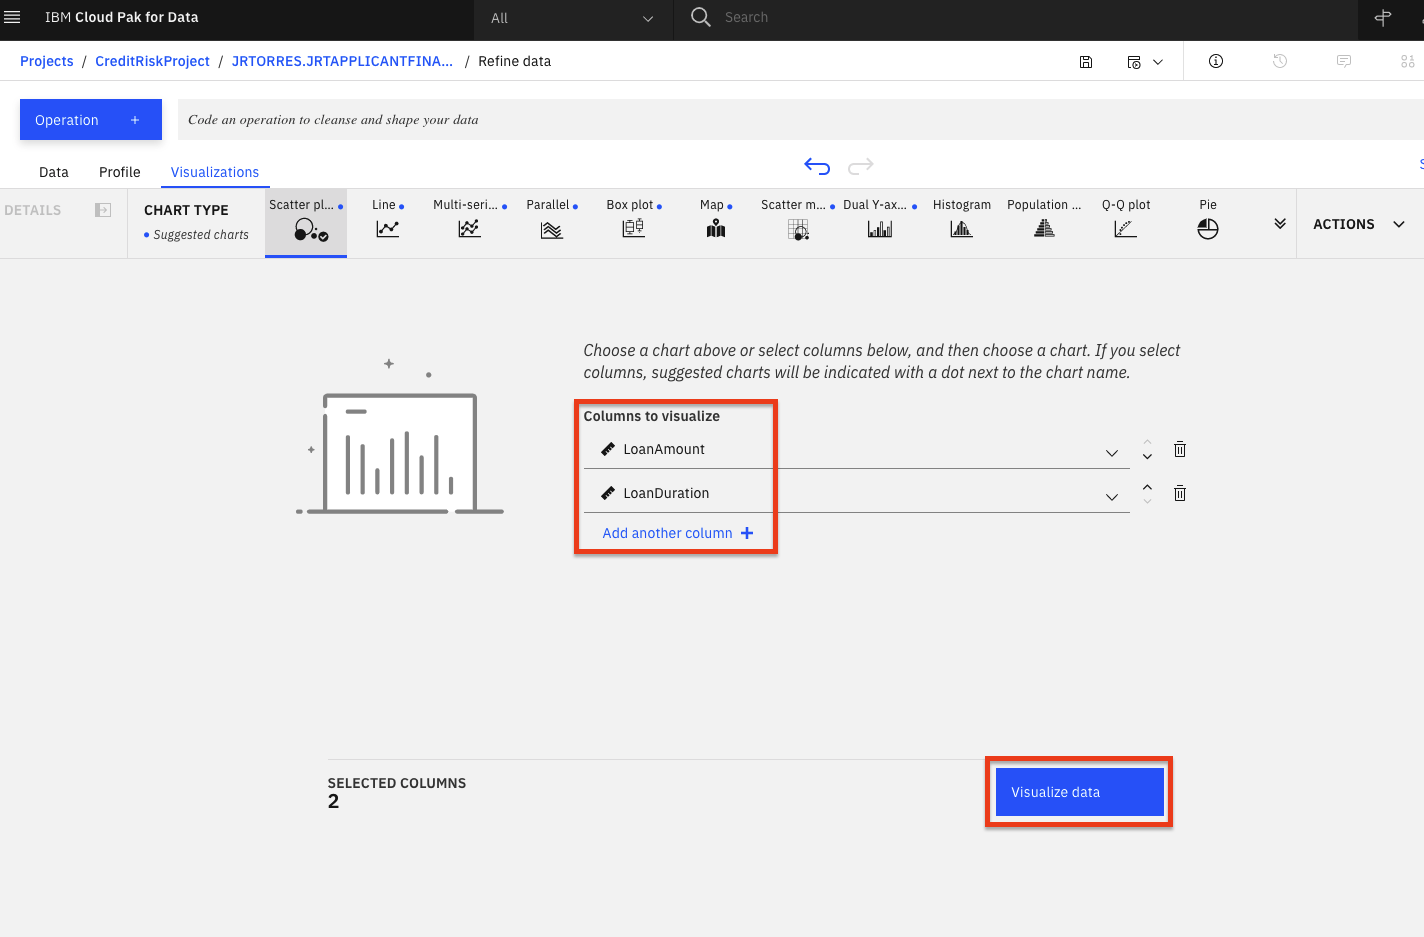The image size is (1424, 937).
Task: Open the version history icon
Action: click(x=1279, y=61)
